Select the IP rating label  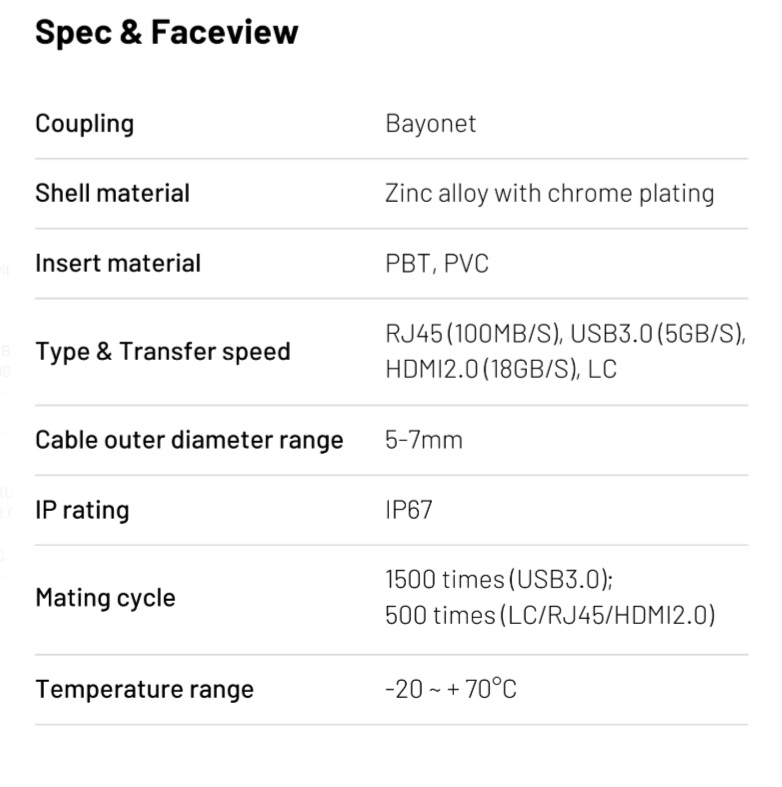point(82,510)
